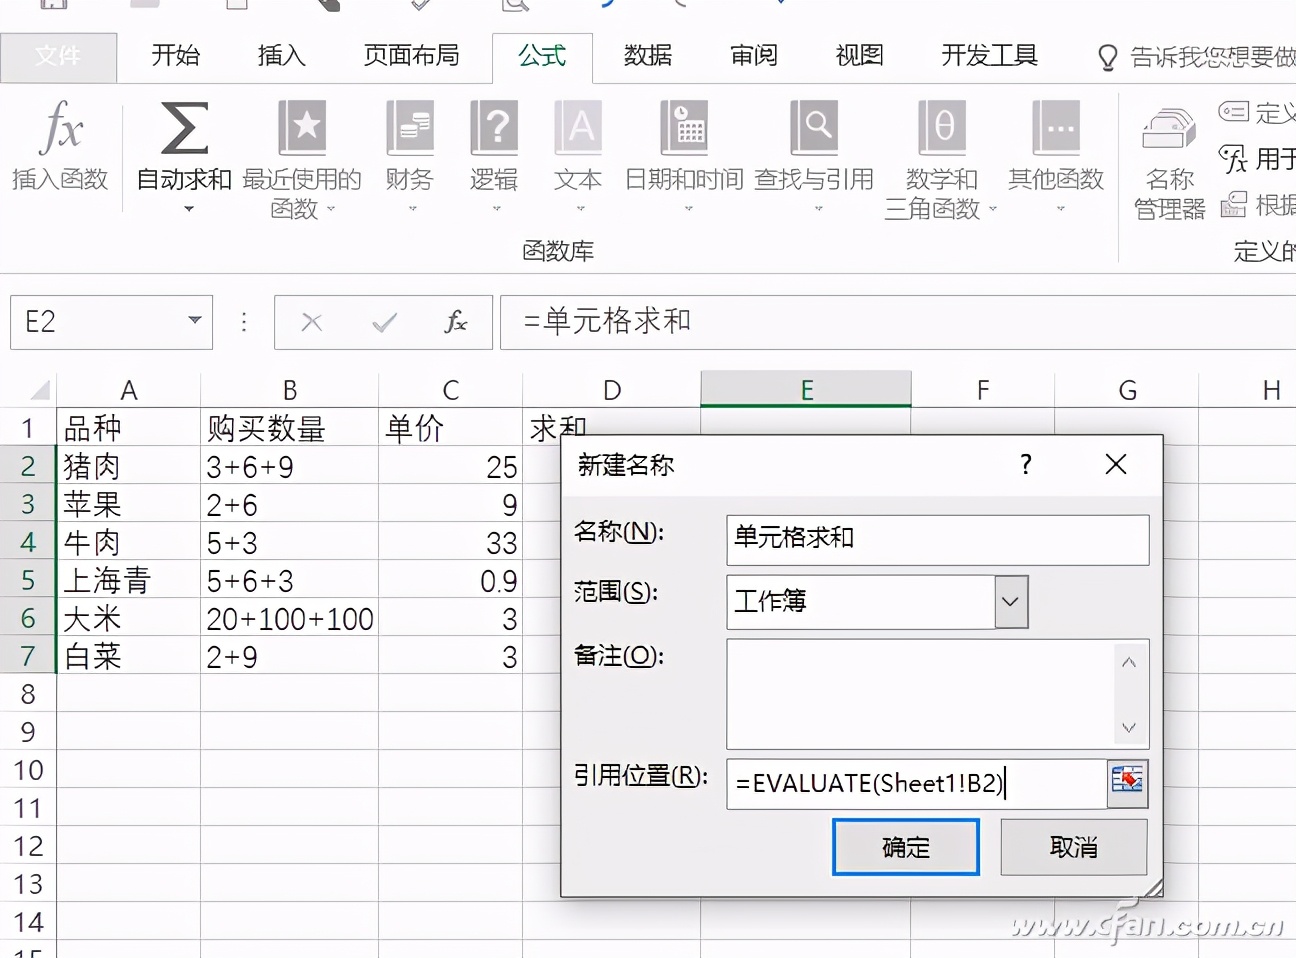Click the formula bar confirm checkmark
Screen dimensions: 1296x958
(x=384, y=322)
